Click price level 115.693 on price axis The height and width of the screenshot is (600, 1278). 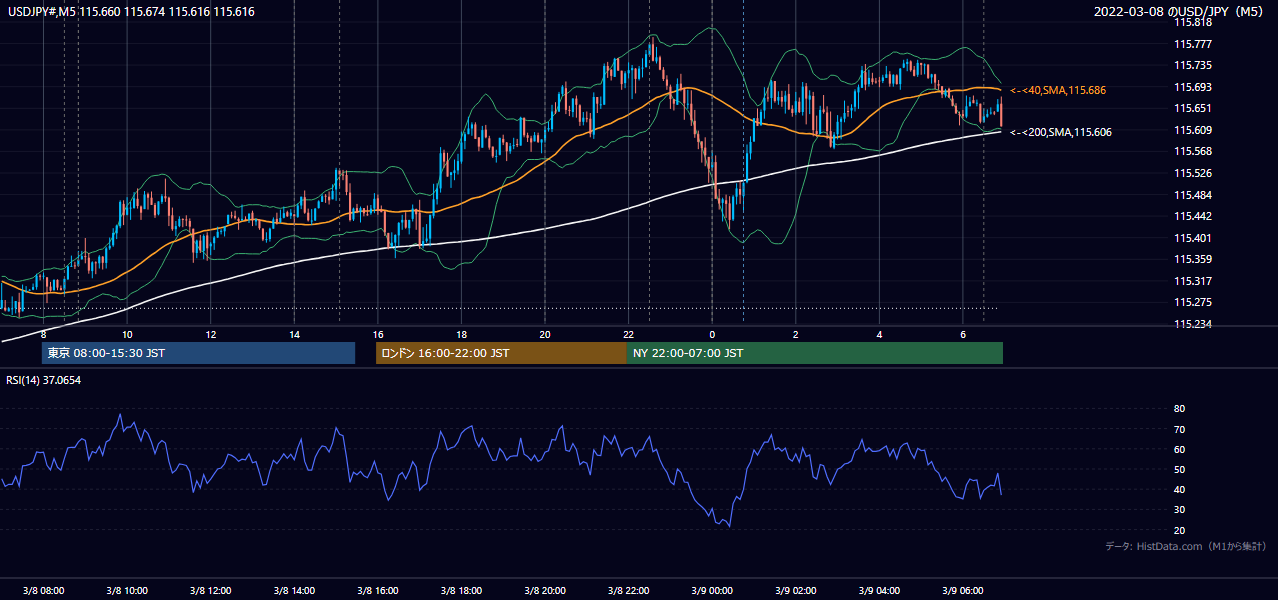coord(1191,87)
